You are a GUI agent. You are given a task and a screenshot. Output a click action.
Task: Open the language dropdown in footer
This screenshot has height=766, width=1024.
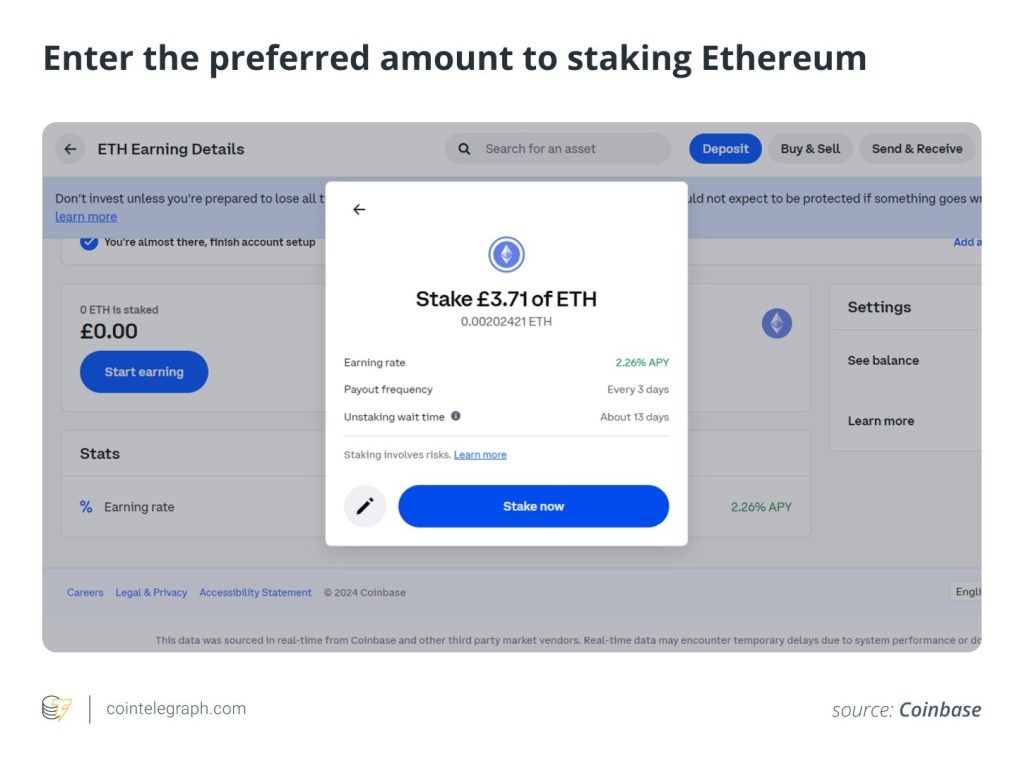pos(966,592)
